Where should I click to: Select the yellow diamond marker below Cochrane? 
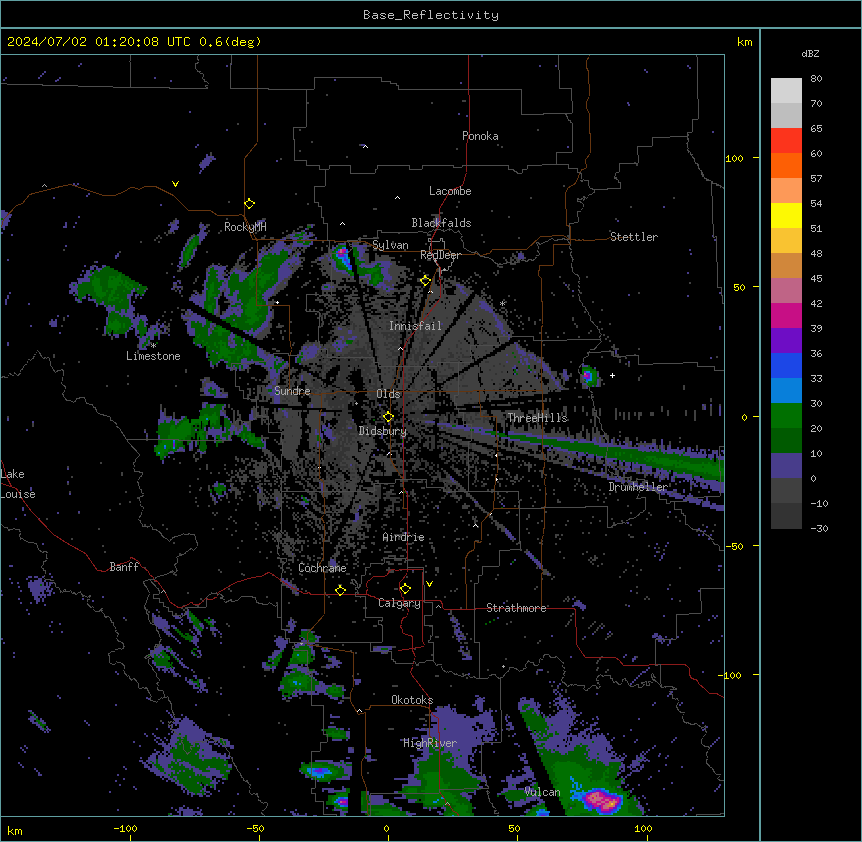pos(340,590)
